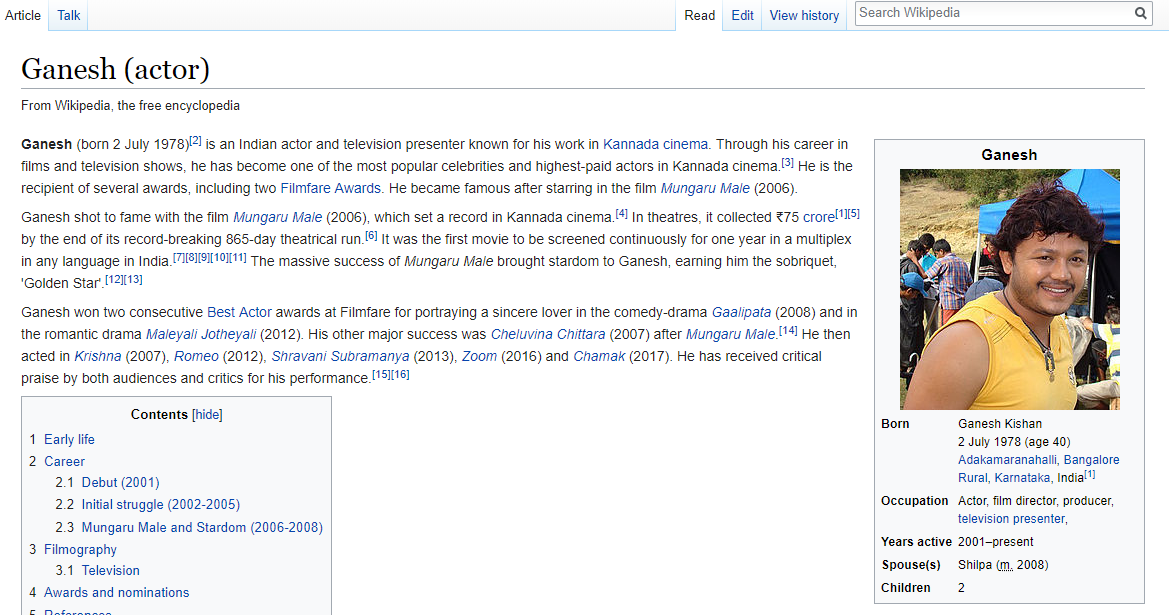Click the 'm.' abbreviation beside Shilpa
The height and width of the screenshot is (615, 1169).
[1006, 565]
